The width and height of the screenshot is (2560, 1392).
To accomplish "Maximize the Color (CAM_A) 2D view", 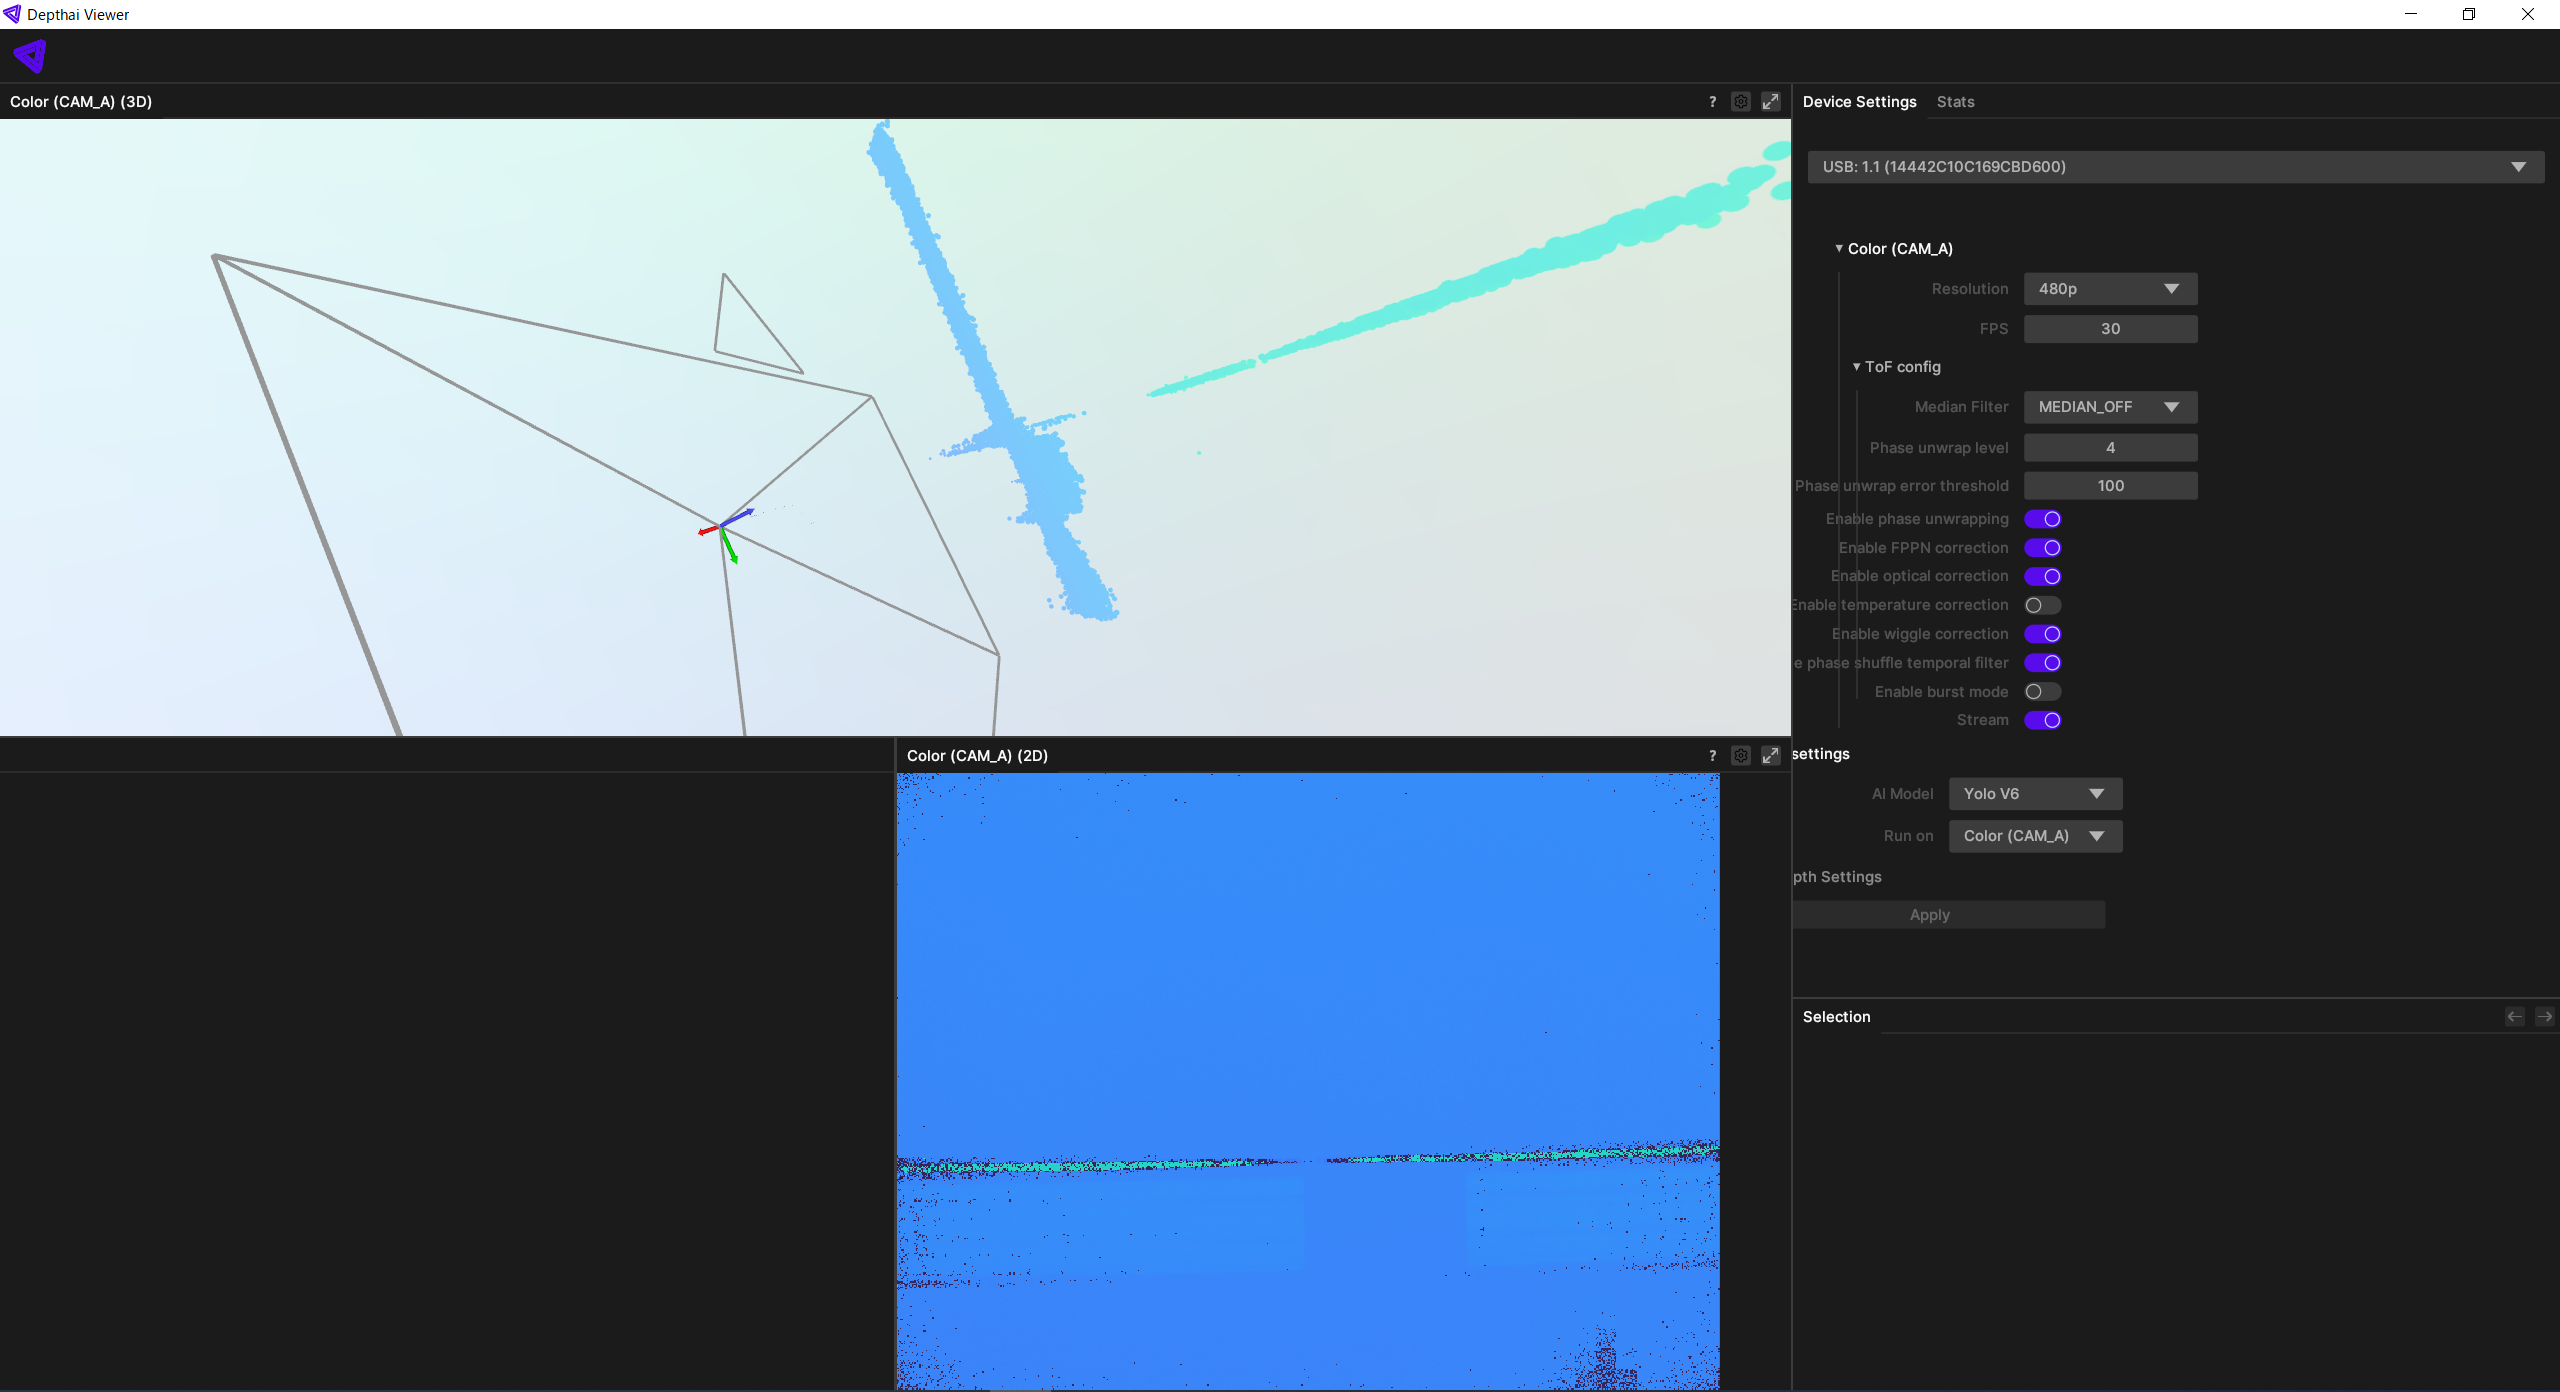I will coord(1770,756).
